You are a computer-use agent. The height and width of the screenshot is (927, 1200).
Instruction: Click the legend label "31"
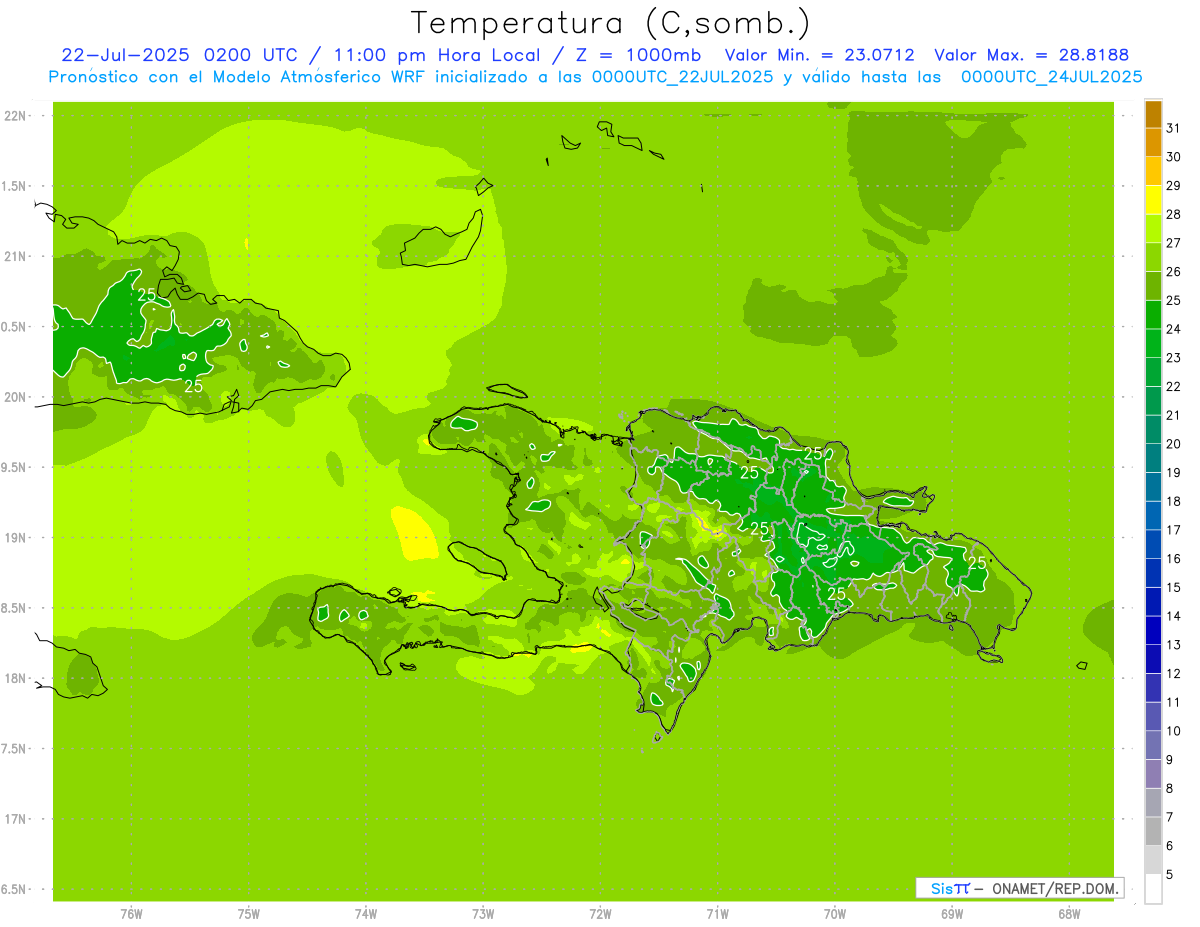(x=1173, y=128)
